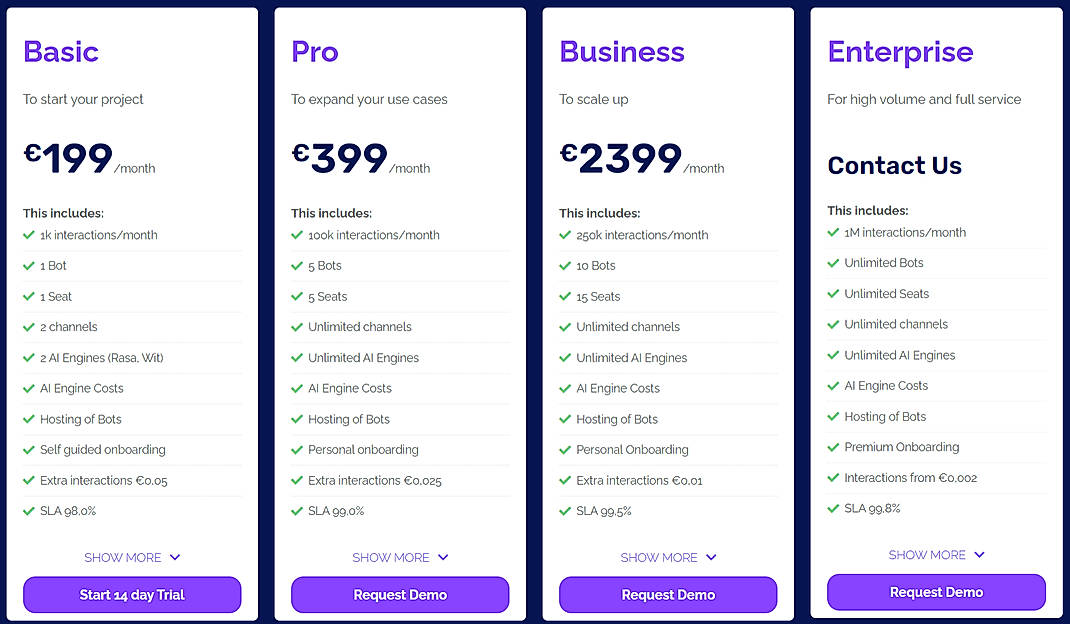1070x624 pixels.
Task: Request a Demo for the Pro plan
Action: (400, 594)
